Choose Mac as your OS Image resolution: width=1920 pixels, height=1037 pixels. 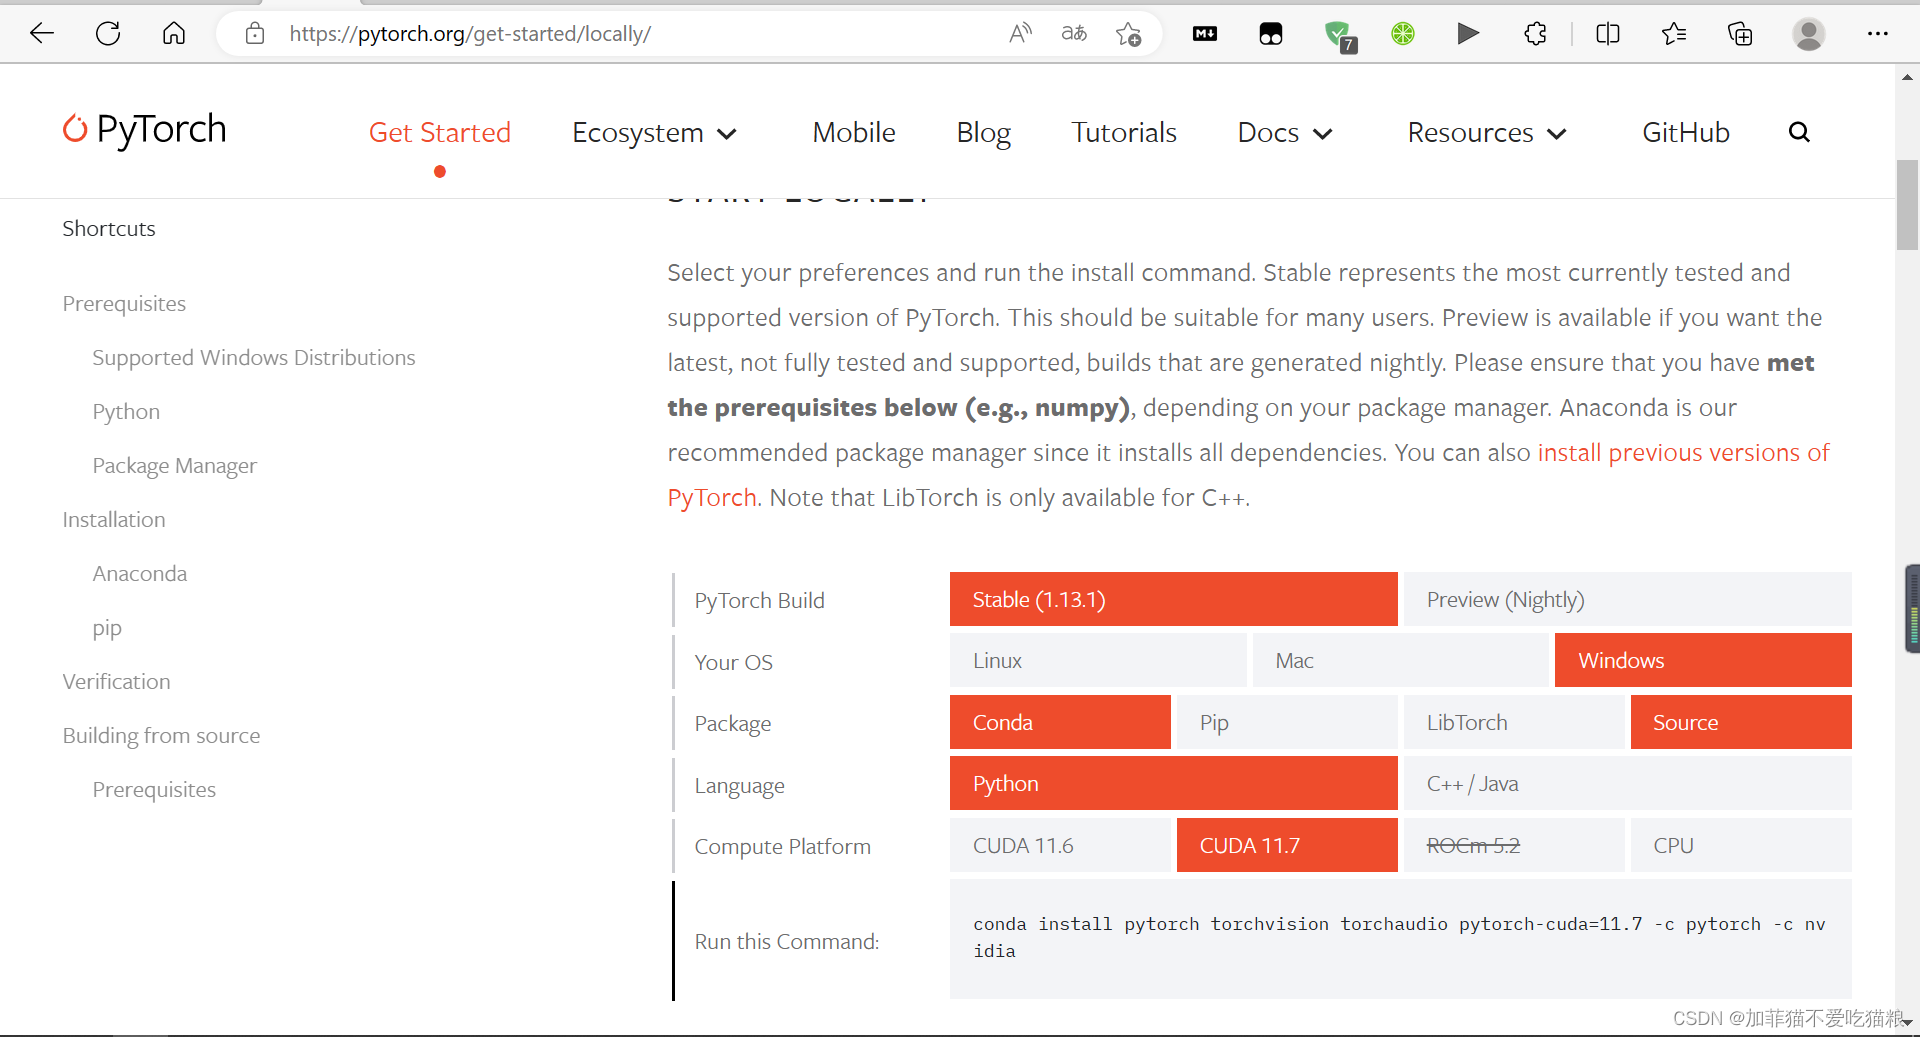[1400, 661]
